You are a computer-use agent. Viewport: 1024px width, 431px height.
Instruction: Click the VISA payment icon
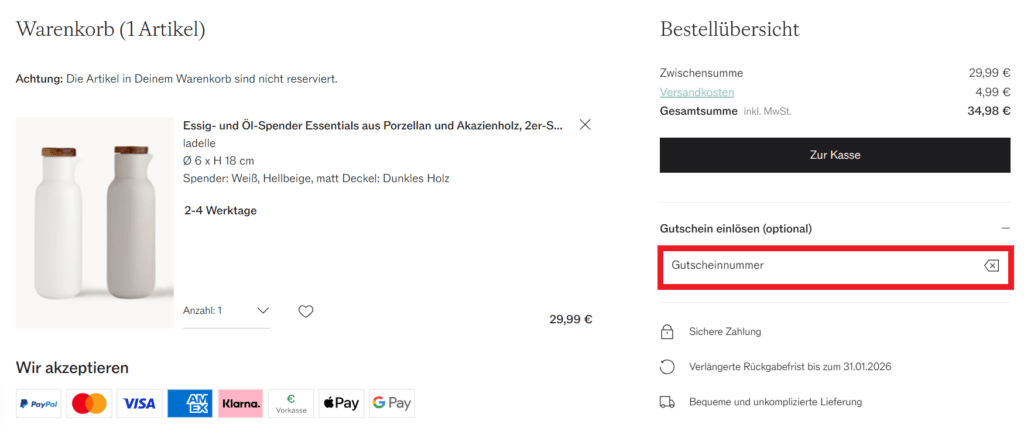tap(139, 403)
